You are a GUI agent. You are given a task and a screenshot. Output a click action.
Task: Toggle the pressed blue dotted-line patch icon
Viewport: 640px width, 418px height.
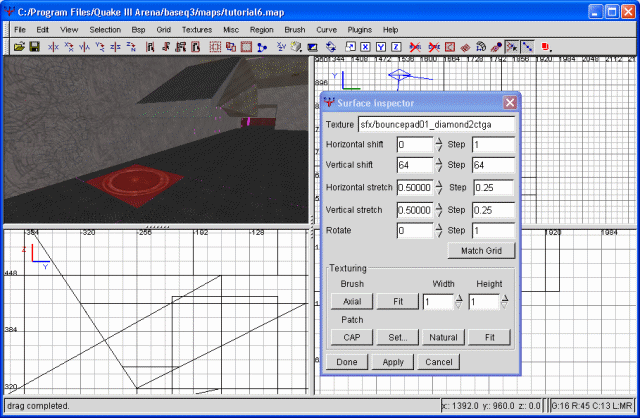(527, 47)
